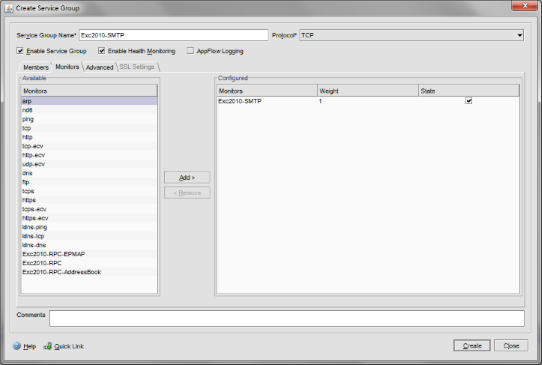The image size is (542, 365).
Task: Open the Protocol dropdown
Action: point(411,35)
